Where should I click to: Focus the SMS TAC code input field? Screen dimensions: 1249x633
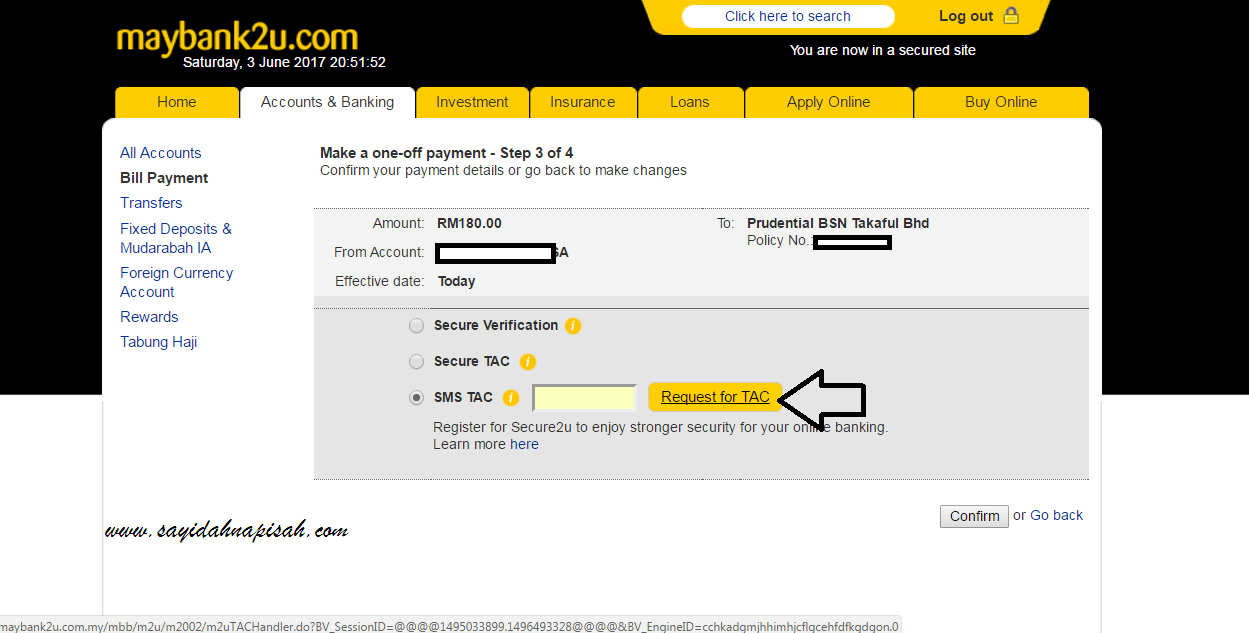click(585, 398)
